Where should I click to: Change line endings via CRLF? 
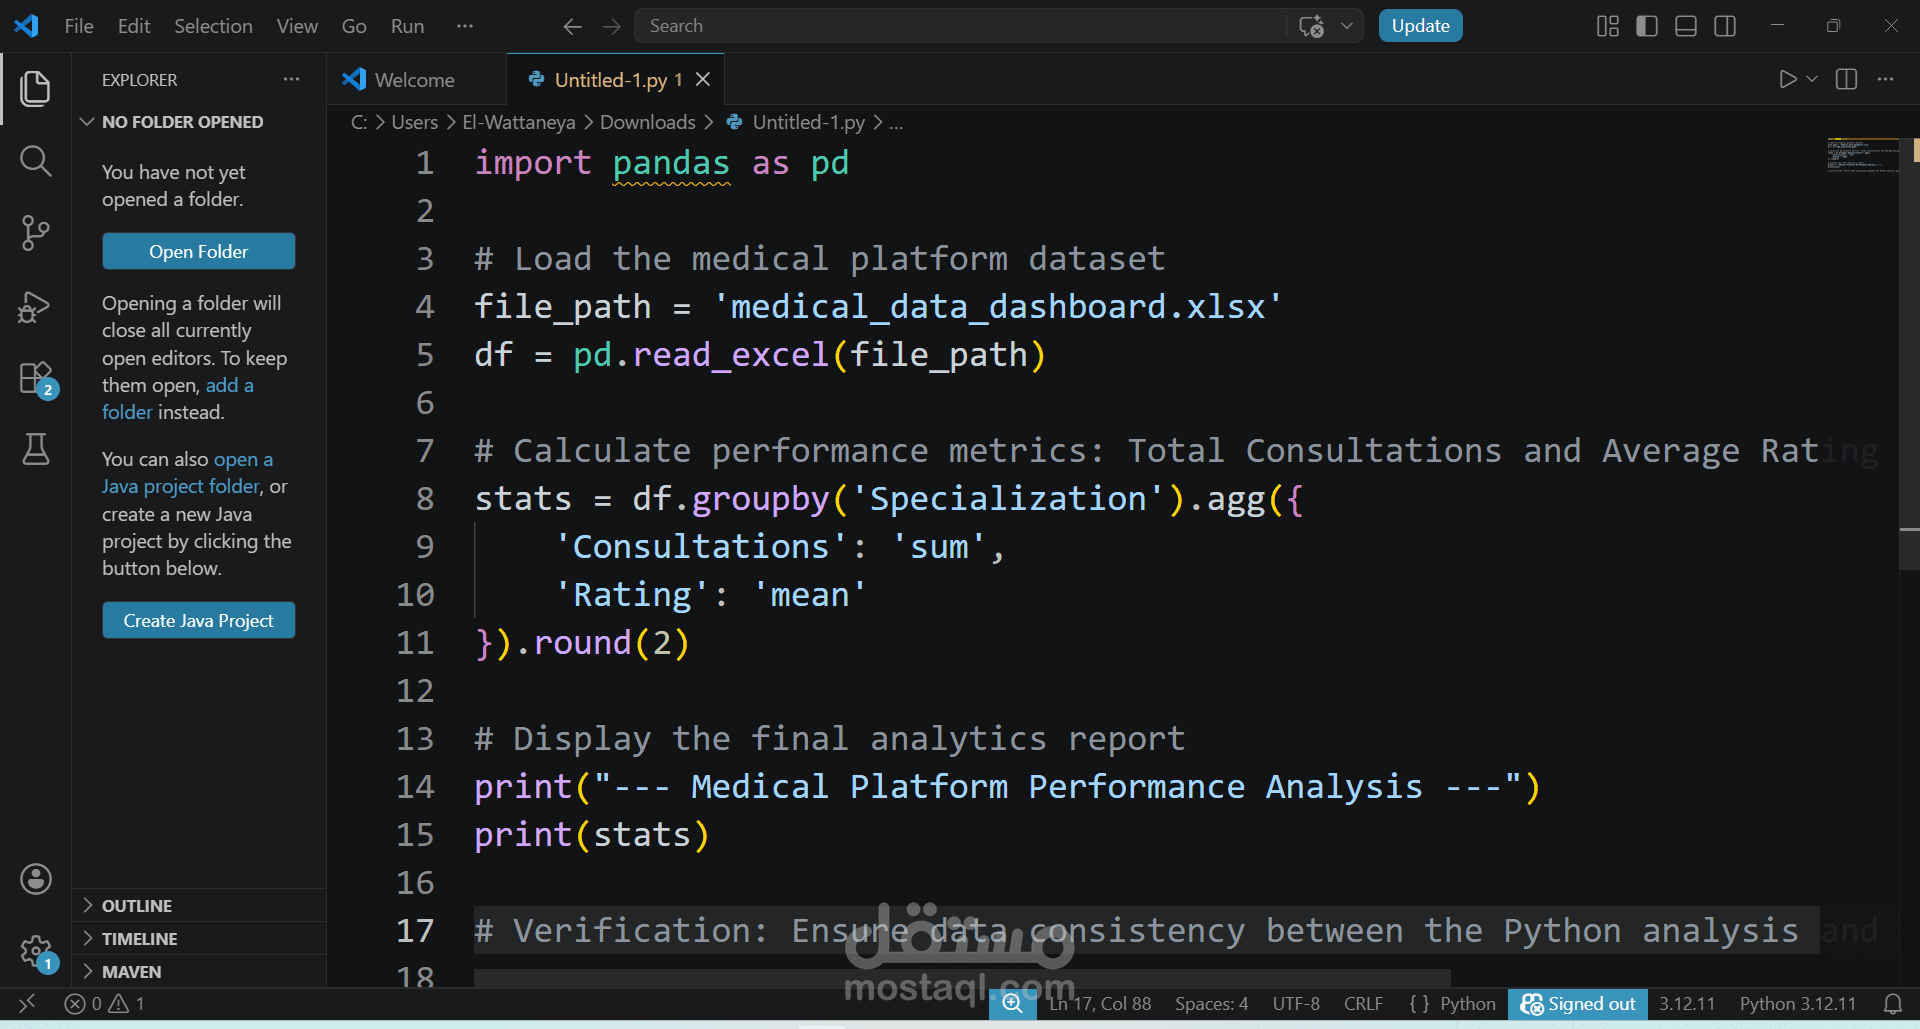[x=1363, y=1003]
